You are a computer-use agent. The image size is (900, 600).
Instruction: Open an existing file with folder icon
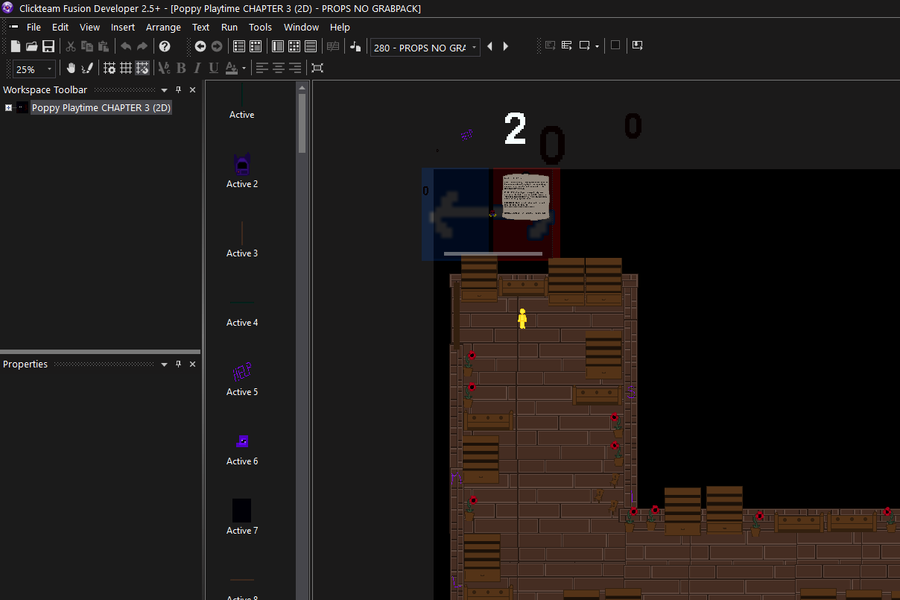coord(32,47)
